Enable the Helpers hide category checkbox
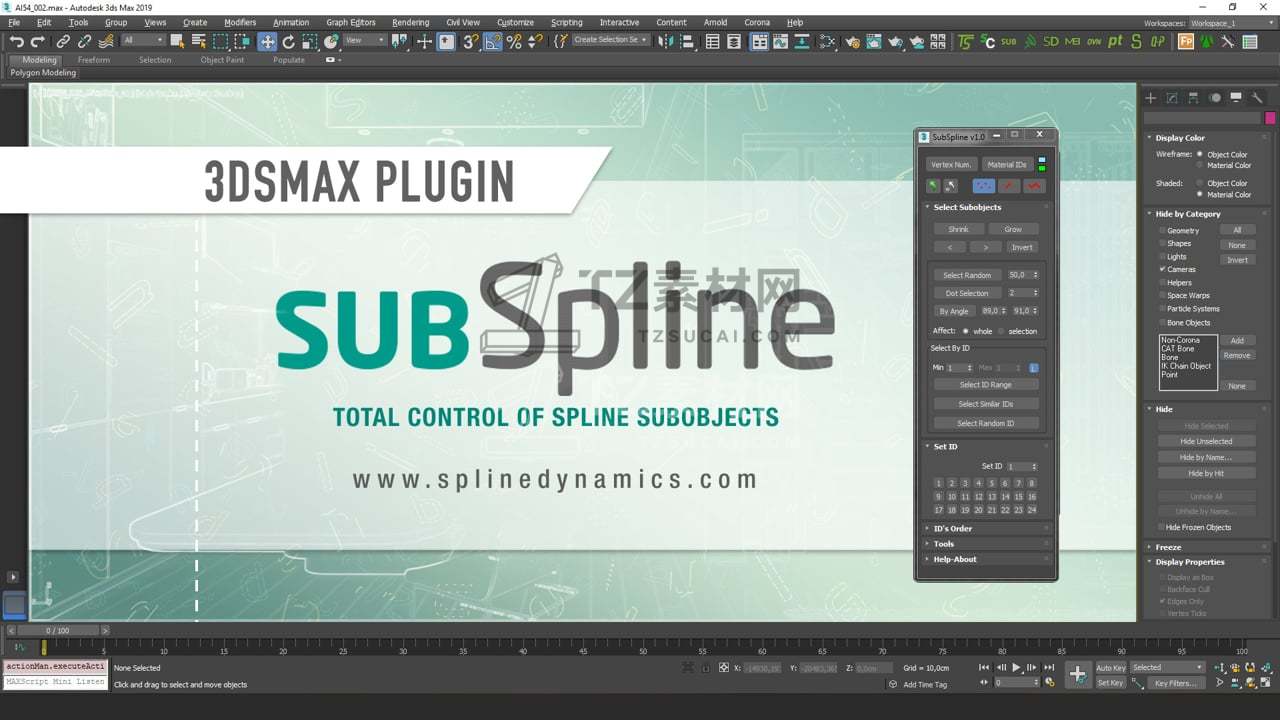The height and width of the screenshot is (720, 1280). click(x=1162, y=282)
